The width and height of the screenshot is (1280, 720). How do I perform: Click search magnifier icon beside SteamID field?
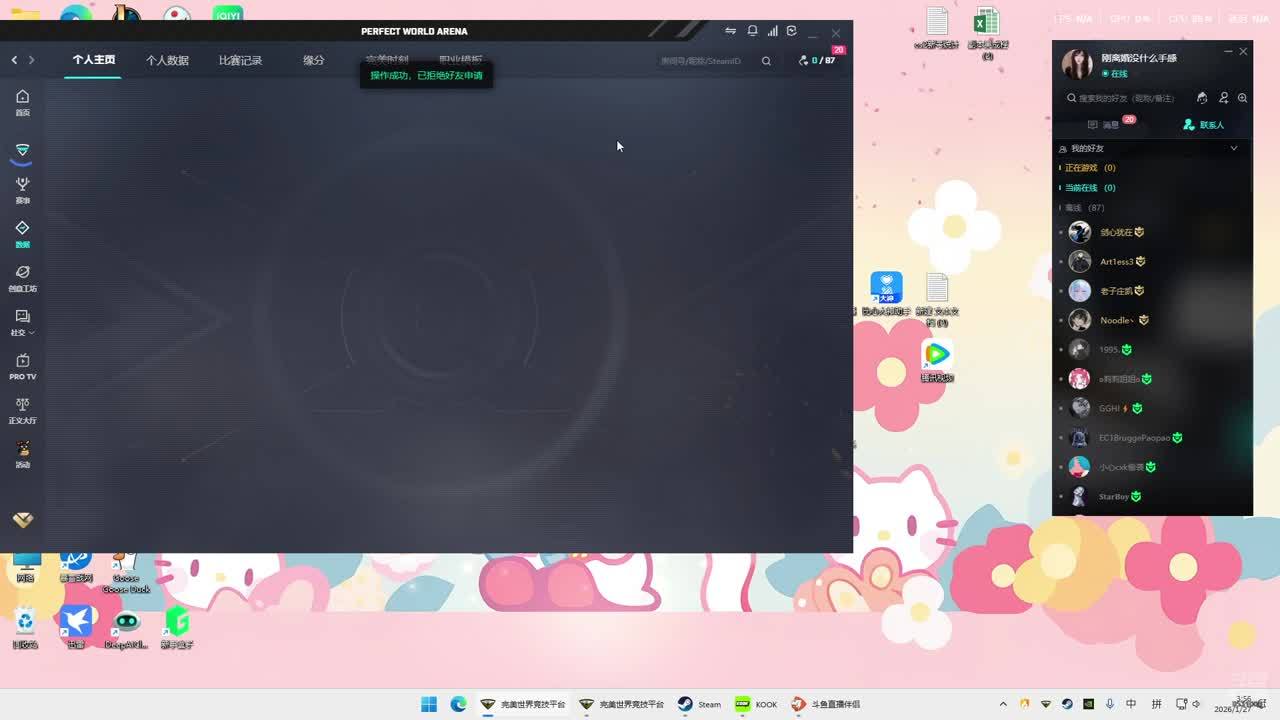[x=766, y=61]
